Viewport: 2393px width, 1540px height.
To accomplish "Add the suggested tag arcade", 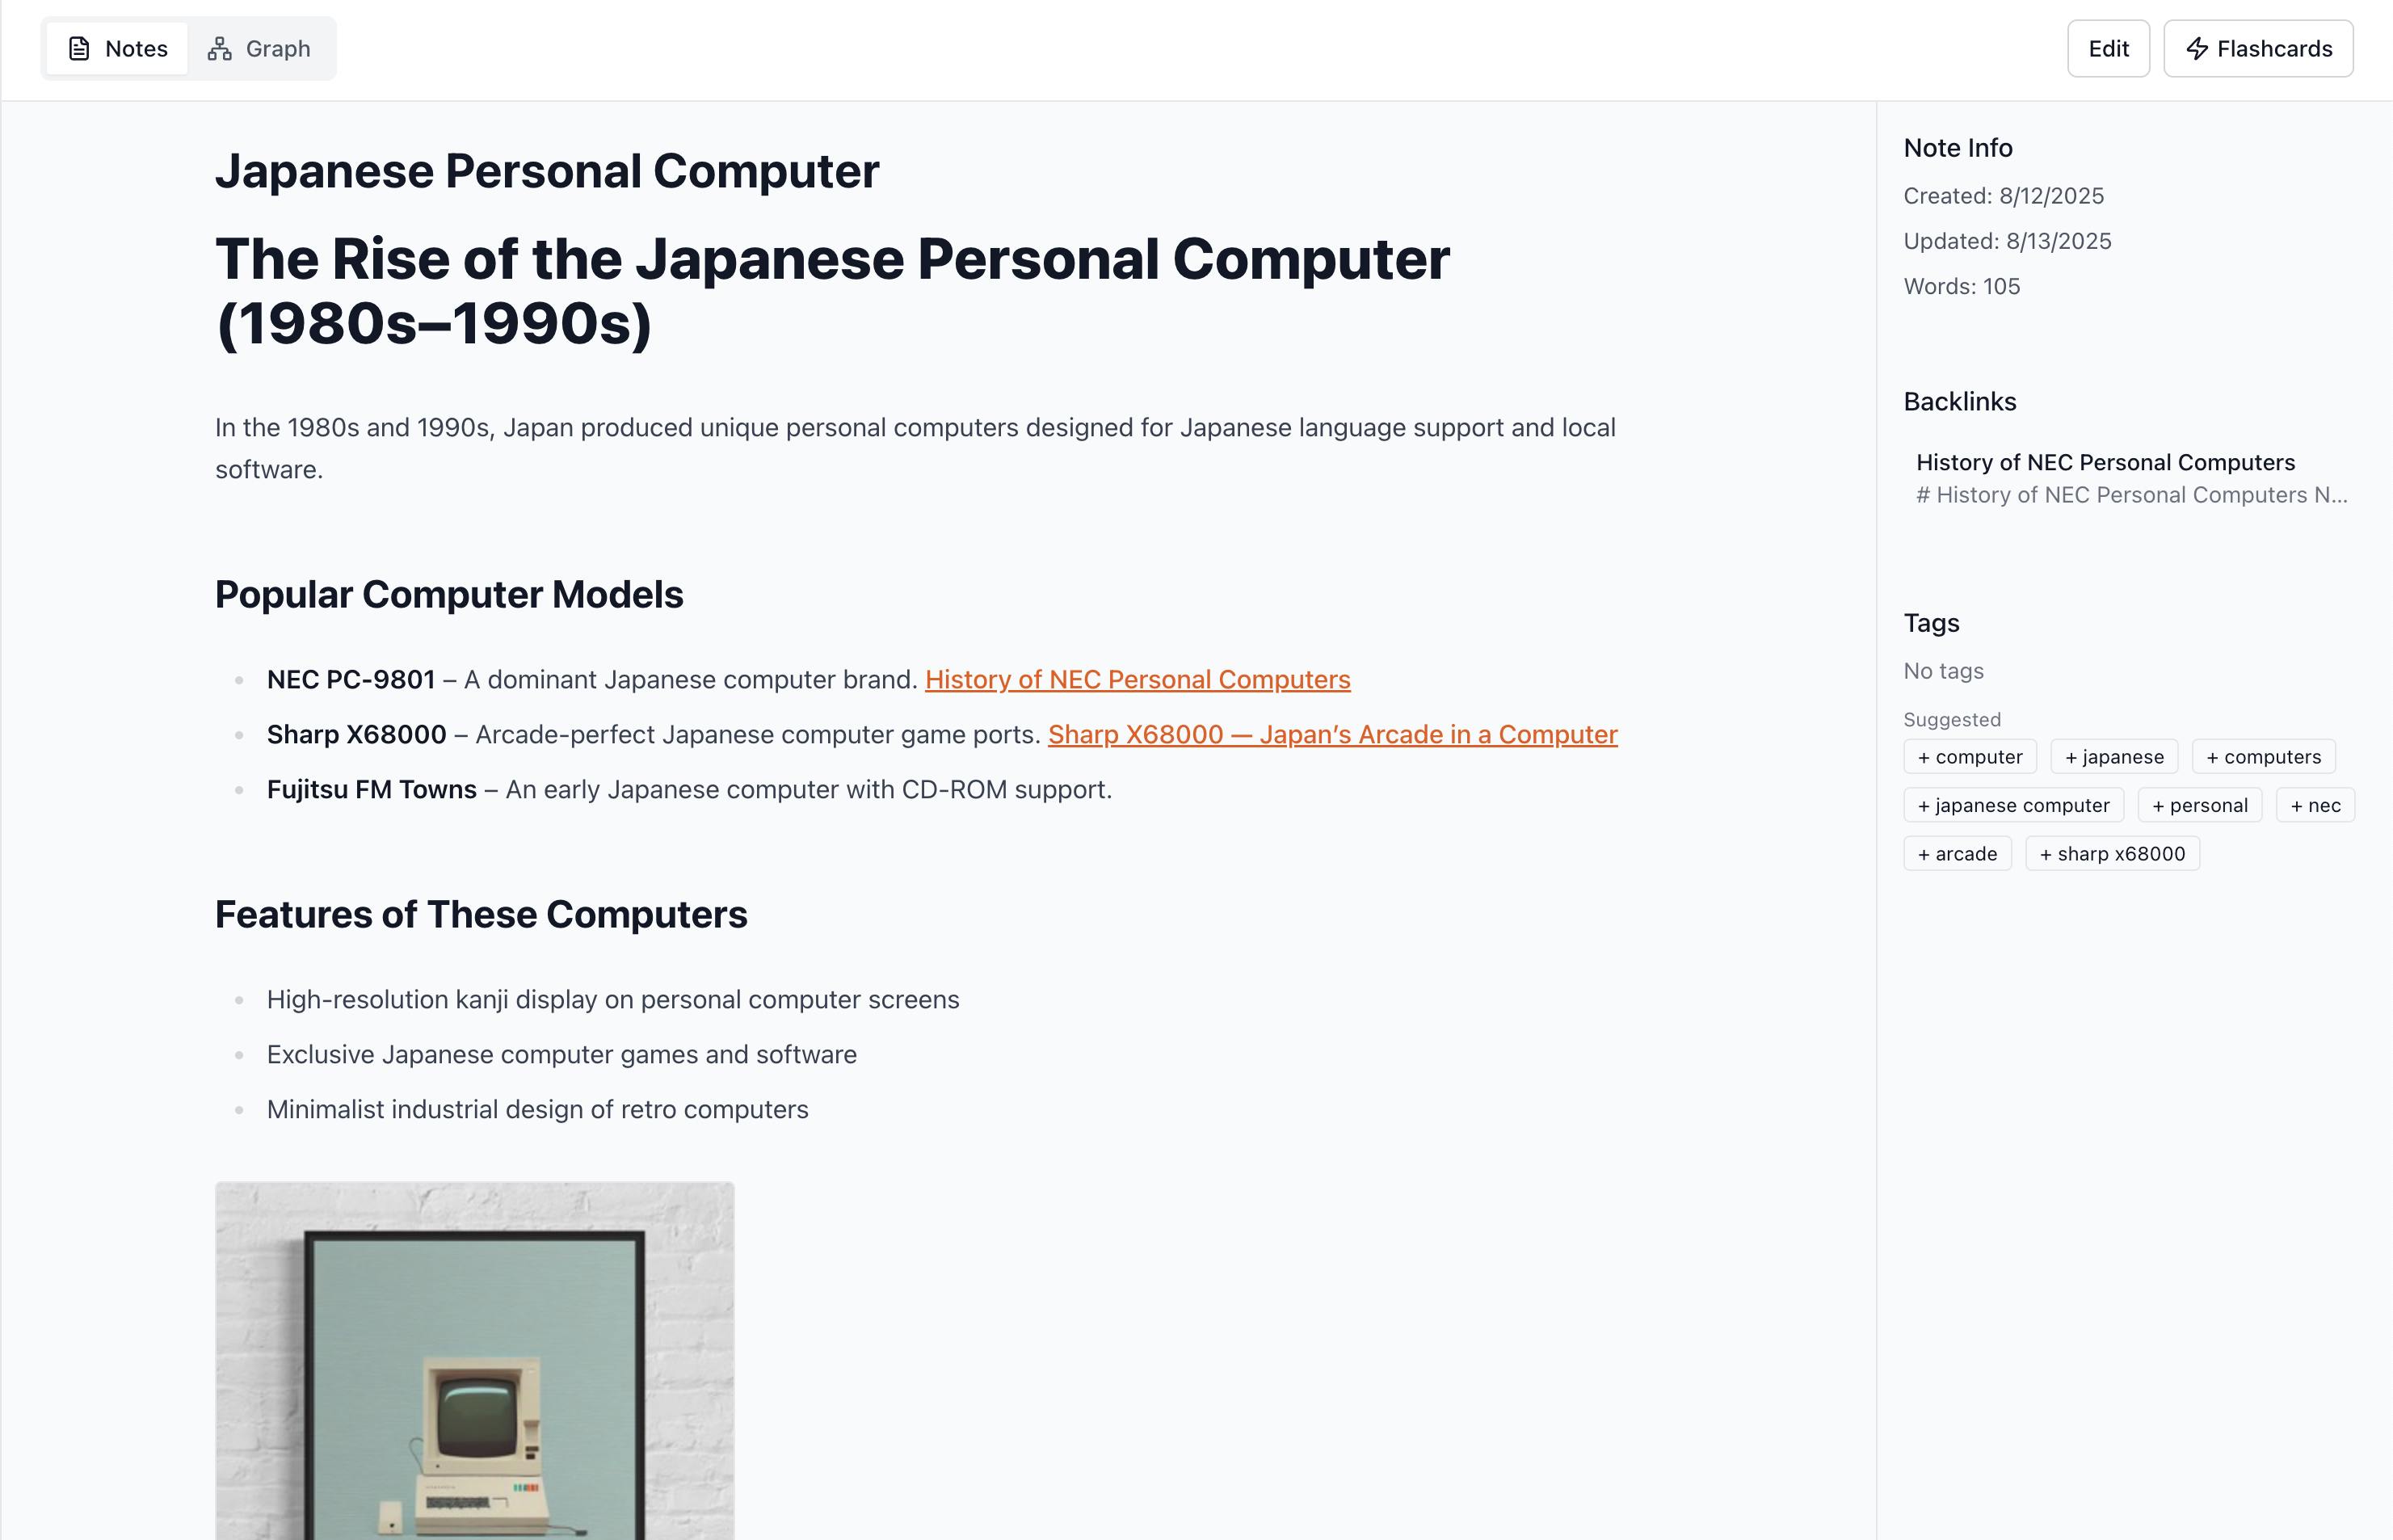I will 1957,854.
